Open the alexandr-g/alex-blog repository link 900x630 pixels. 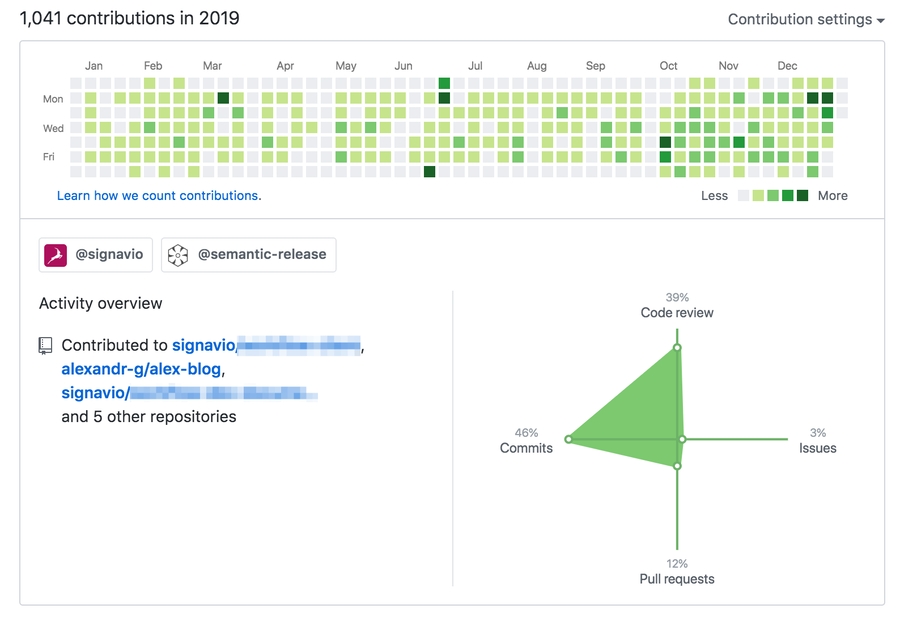point(142,369)
